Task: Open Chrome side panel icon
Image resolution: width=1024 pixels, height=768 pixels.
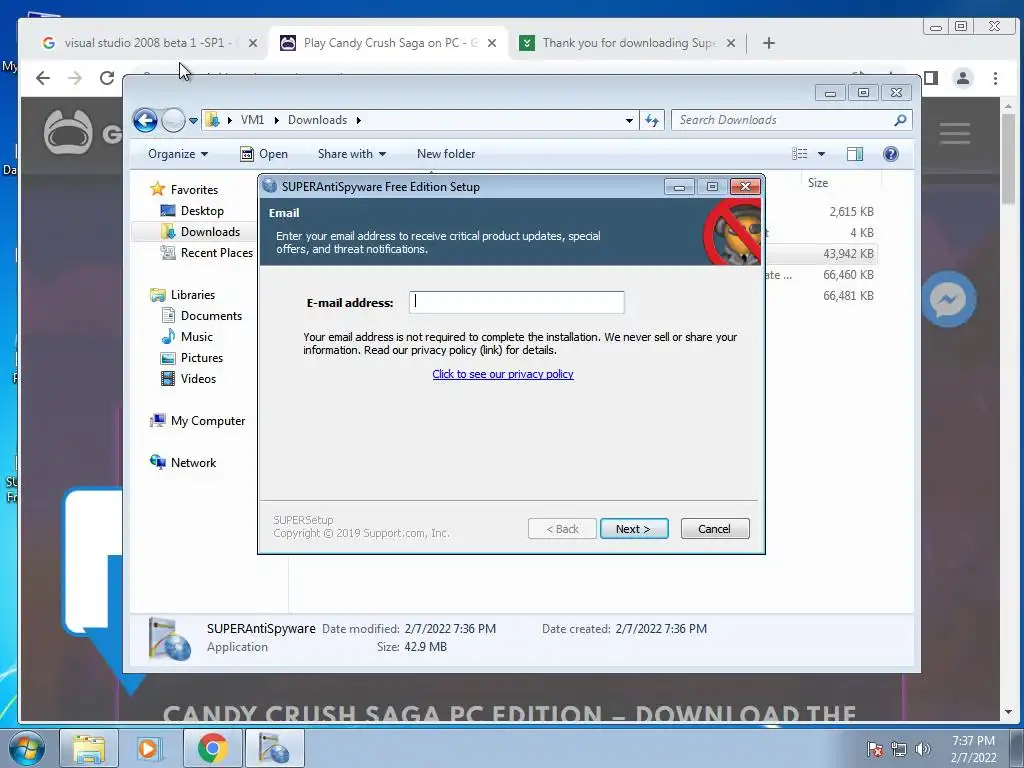Action: click(931, 78)
